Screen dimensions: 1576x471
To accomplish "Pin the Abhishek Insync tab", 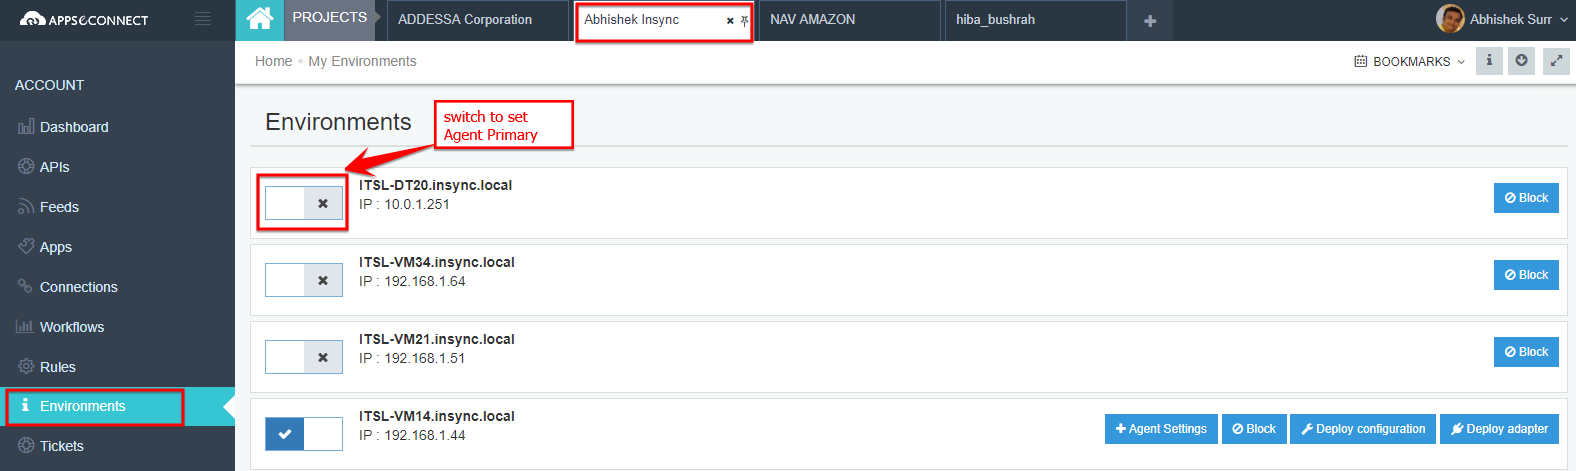I will pyautogui.click(x=744, y=20).
